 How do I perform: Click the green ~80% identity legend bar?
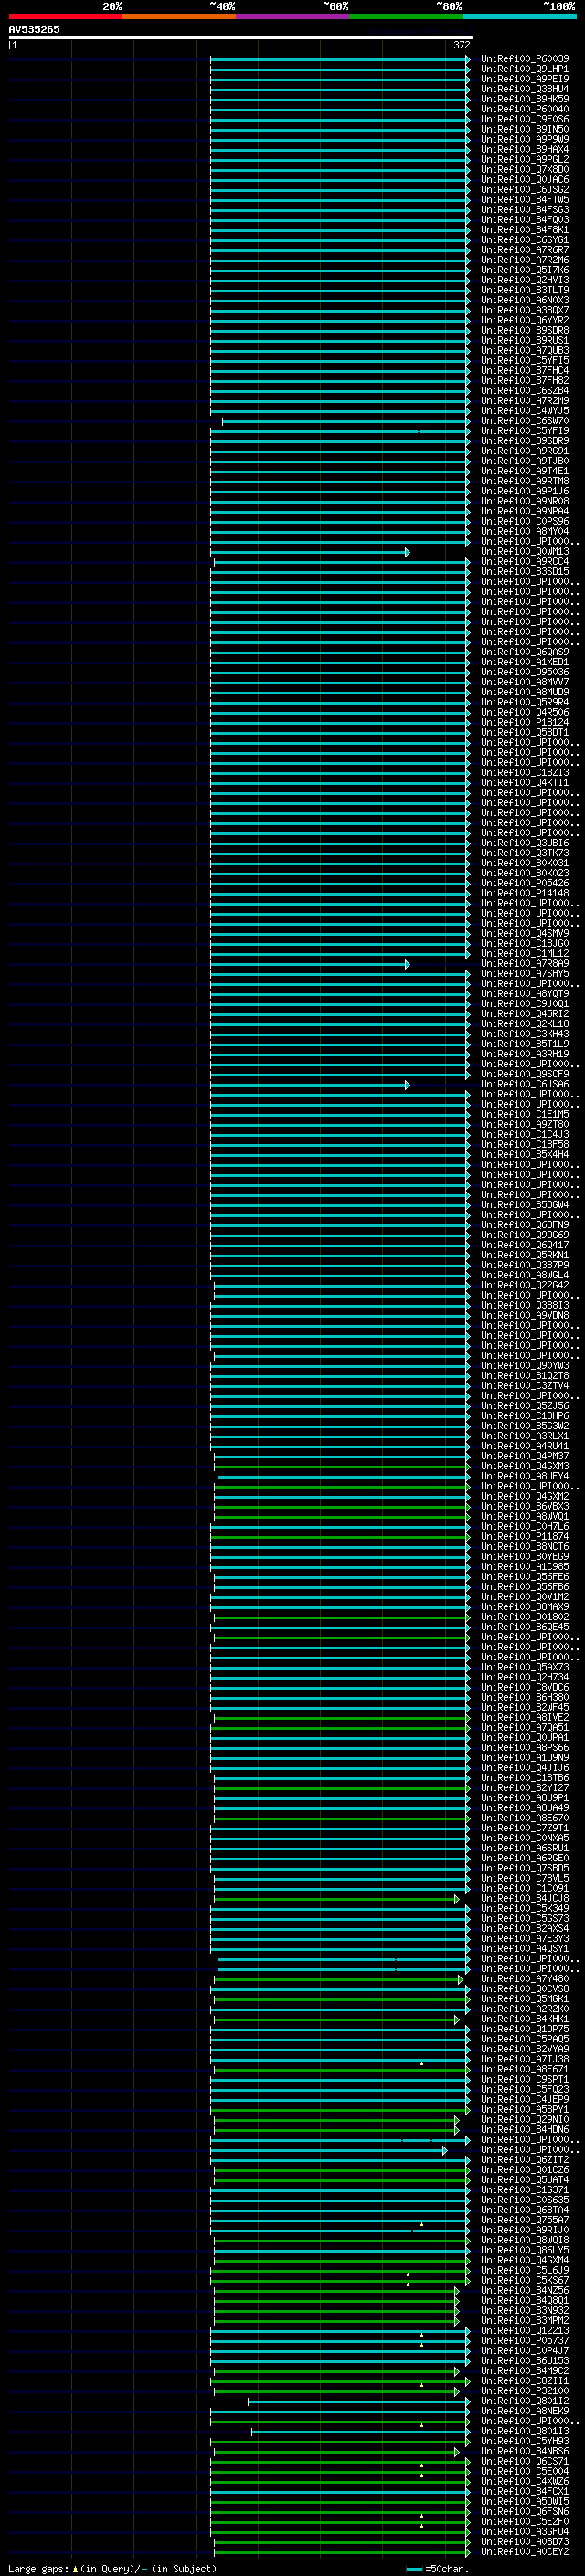pos(406,16)
